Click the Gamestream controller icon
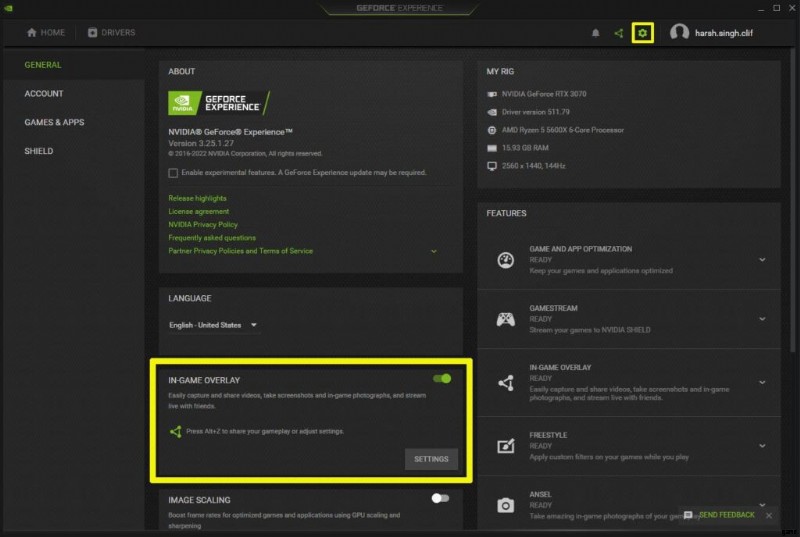 coord(506,320)
